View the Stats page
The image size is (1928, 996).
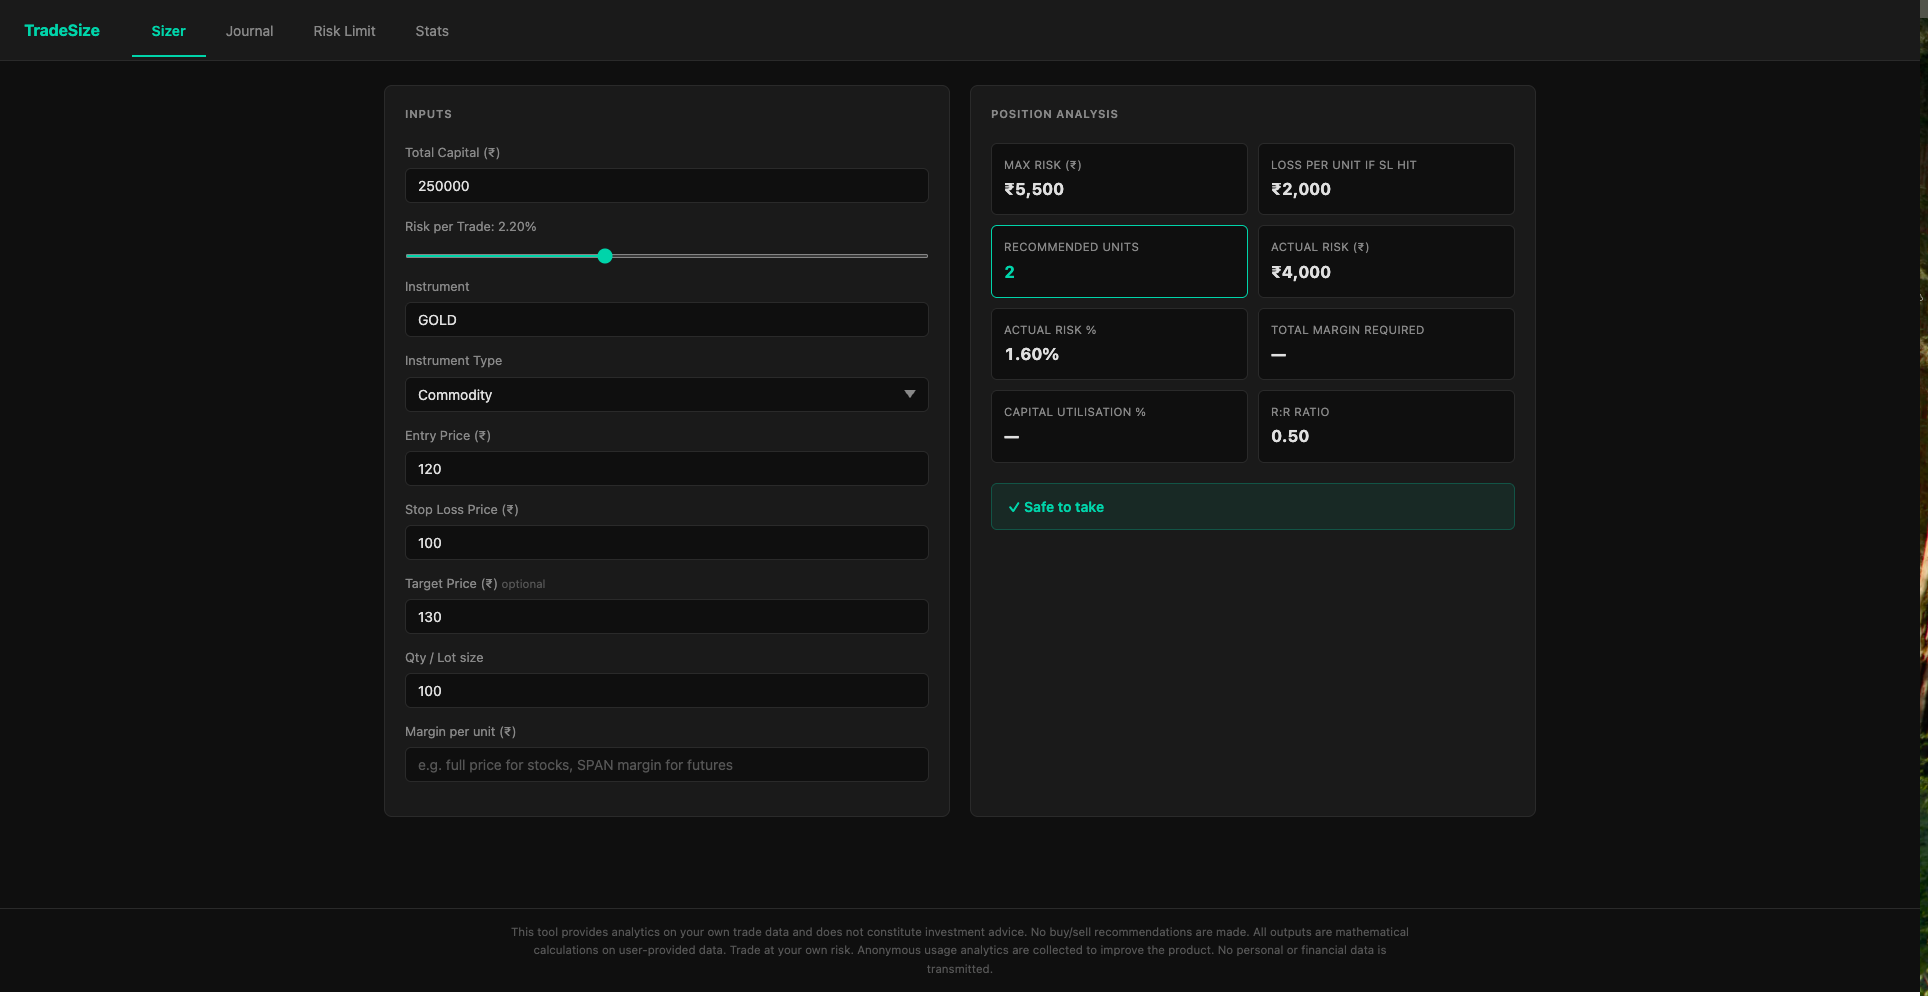pos(431,31)
